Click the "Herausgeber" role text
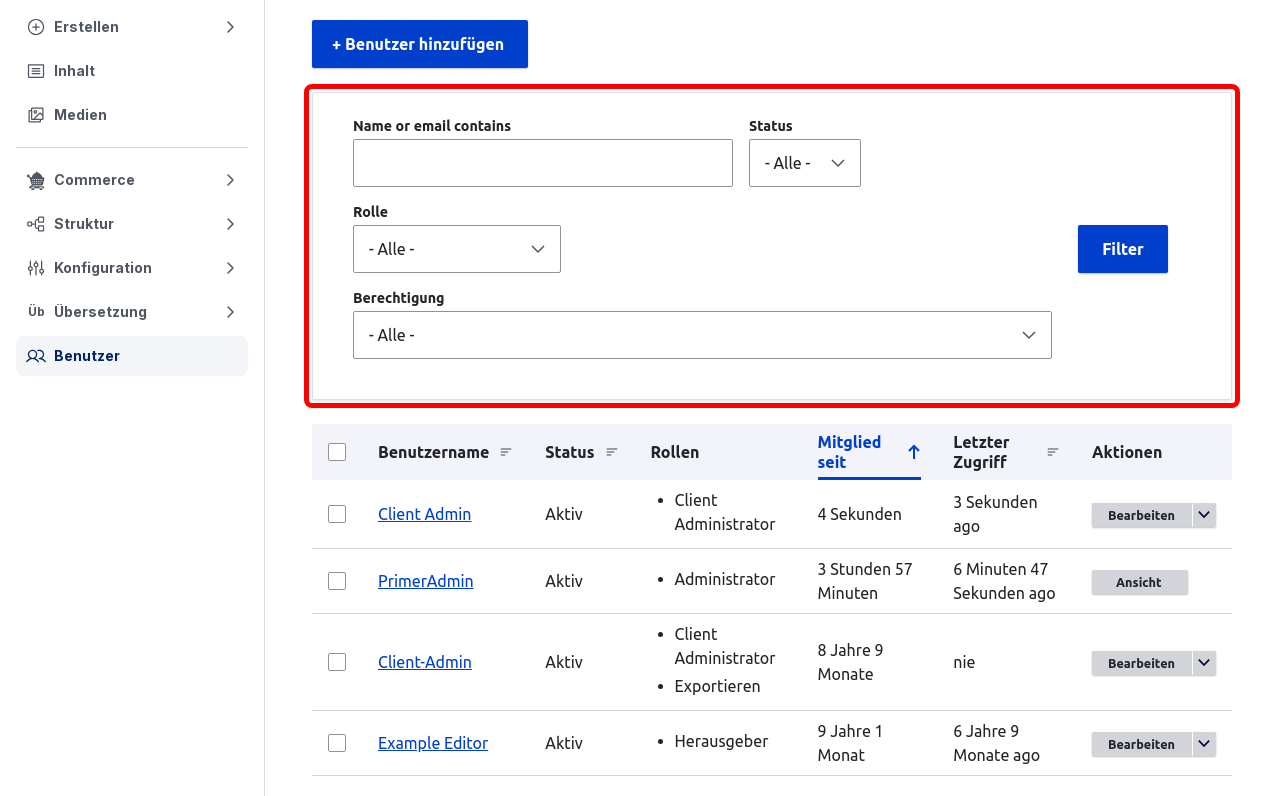Viewport: 1280px width, 796px height. click(x=722, y=741)
